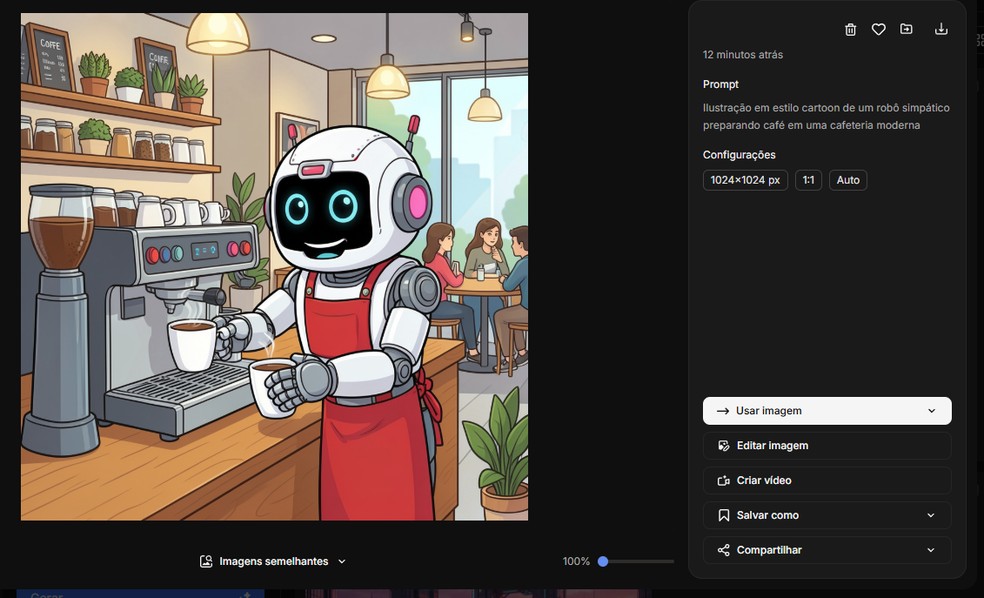Click Imagens semelhantes label
Screen dimensions: 984x598
274,562
